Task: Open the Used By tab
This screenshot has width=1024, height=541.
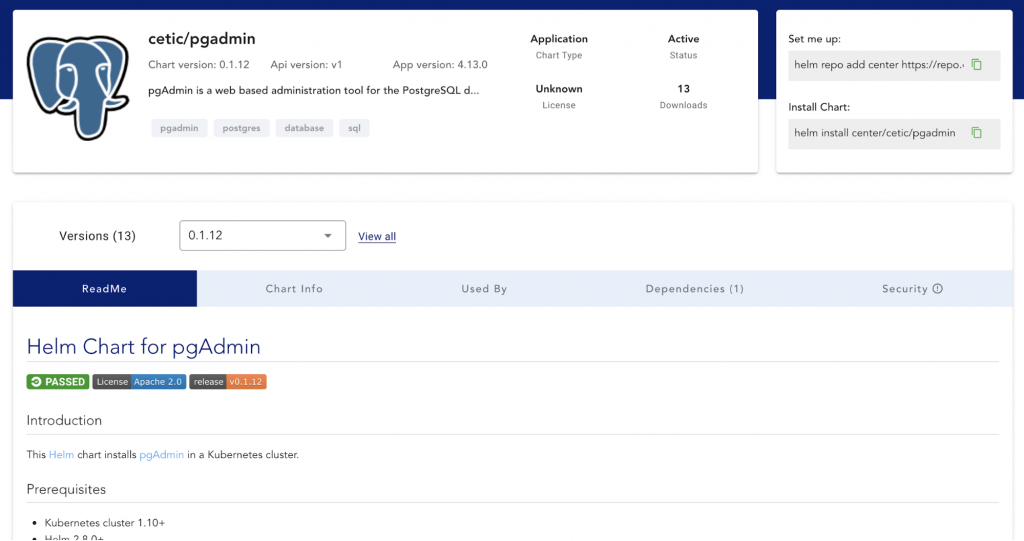Action: coord(484,289)
